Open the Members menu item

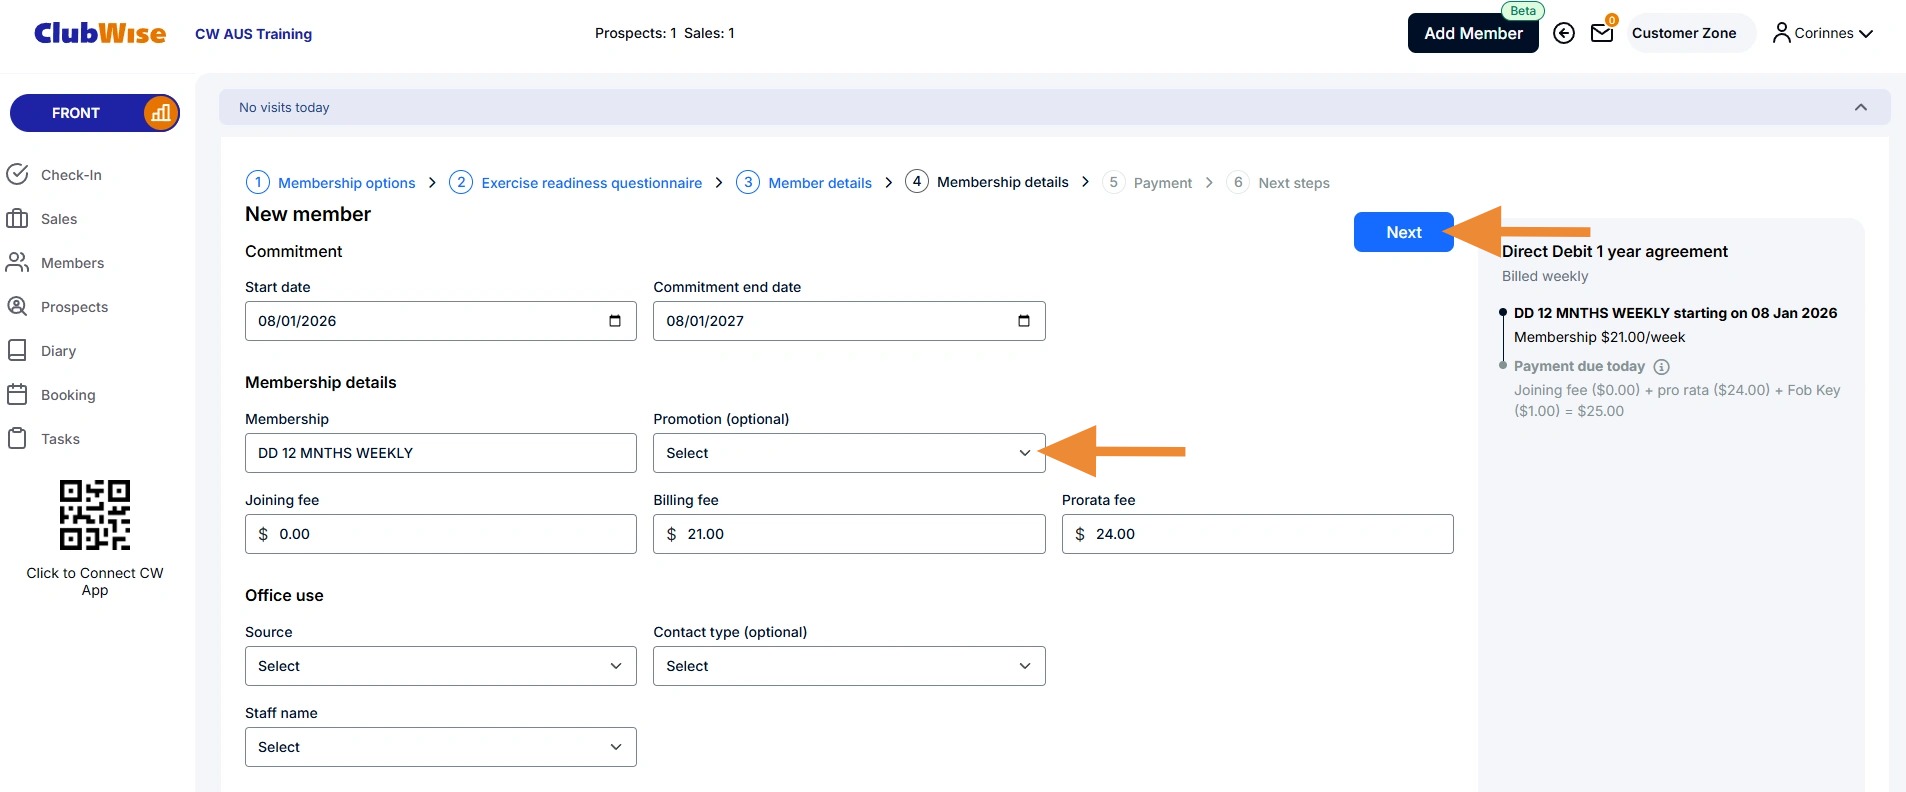coord(72,263)
